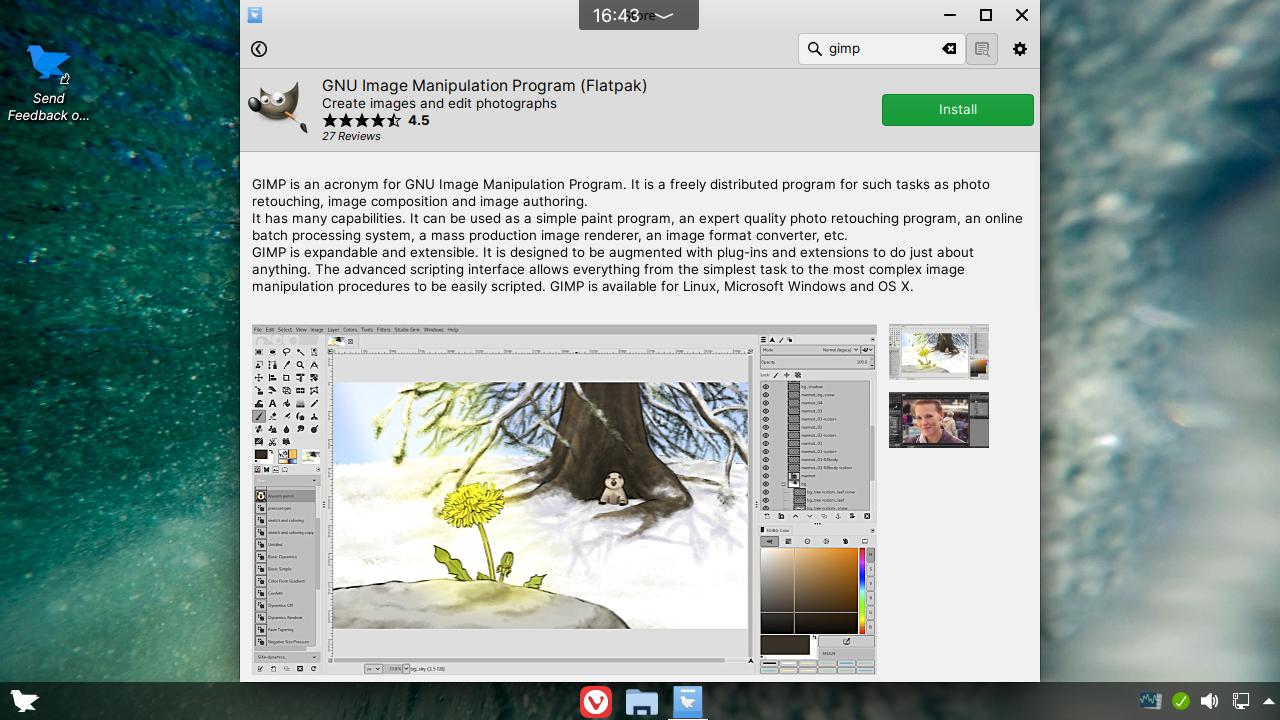This screenshot has height=720, width=1280.
Task: Close the App Center window
Action: (1021, 15)
